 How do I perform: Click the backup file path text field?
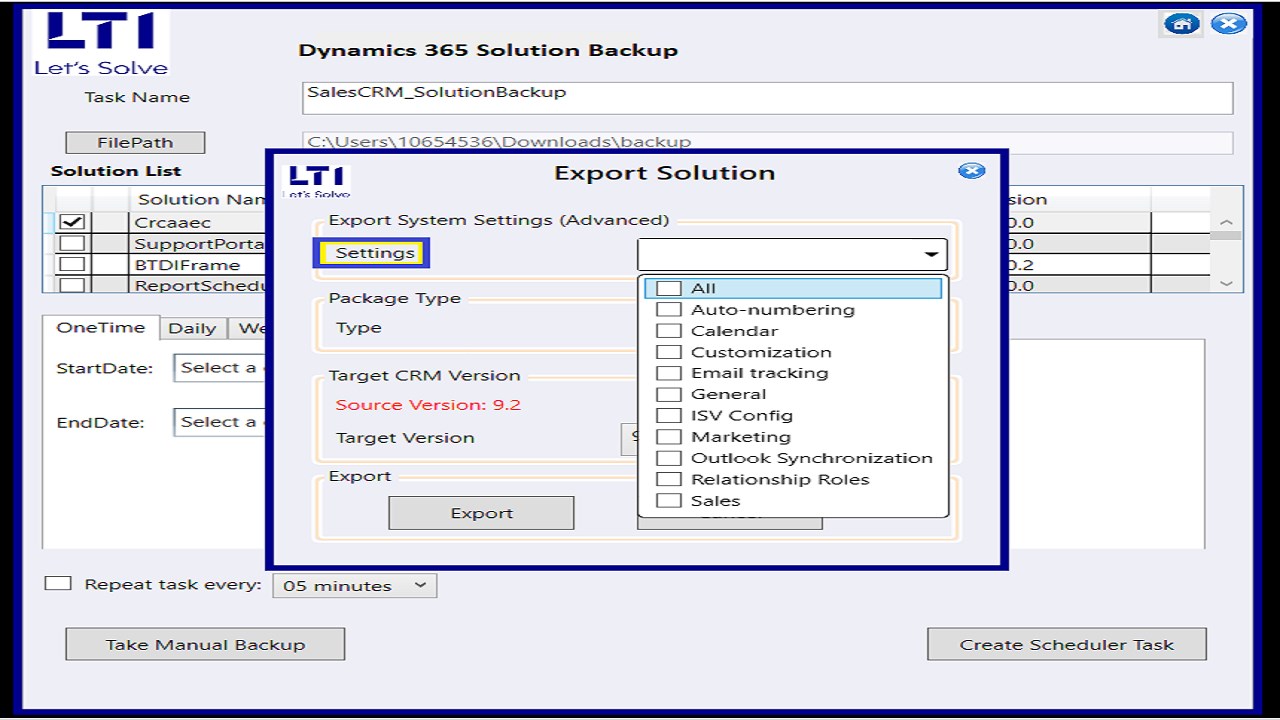(x=768, y=142)
